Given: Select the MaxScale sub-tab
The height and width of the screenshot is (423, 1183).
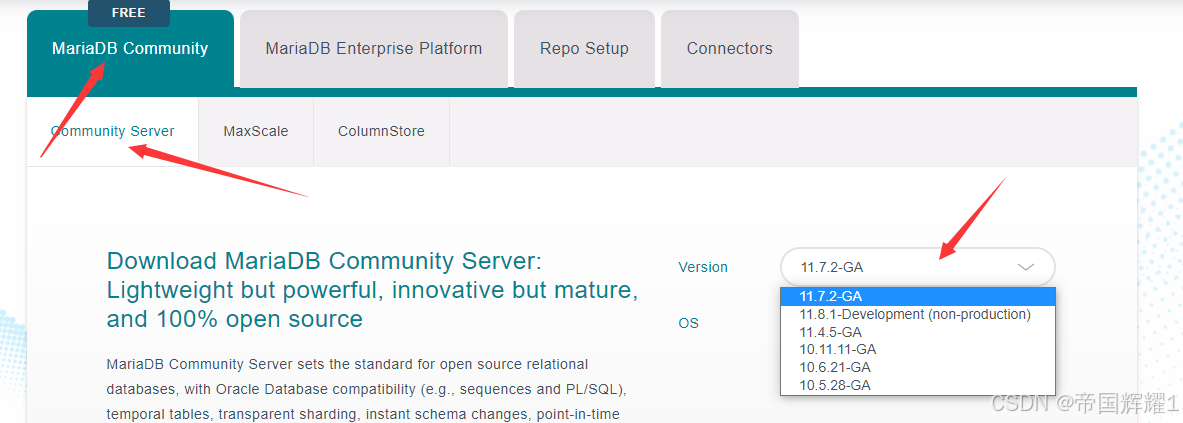Looking at the screenshot, I should pos(256,131).
